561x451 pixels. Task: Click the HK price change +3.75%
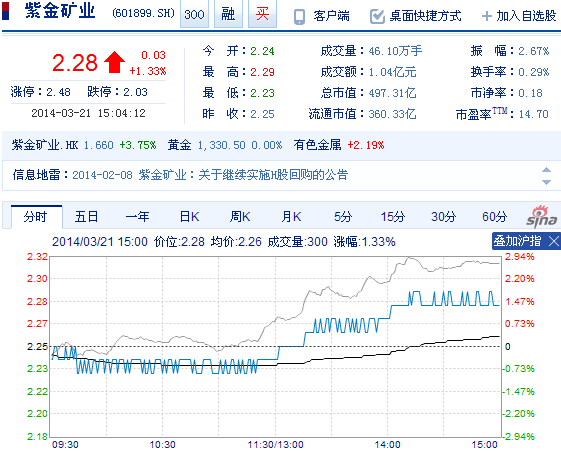(x=138, y=145)
